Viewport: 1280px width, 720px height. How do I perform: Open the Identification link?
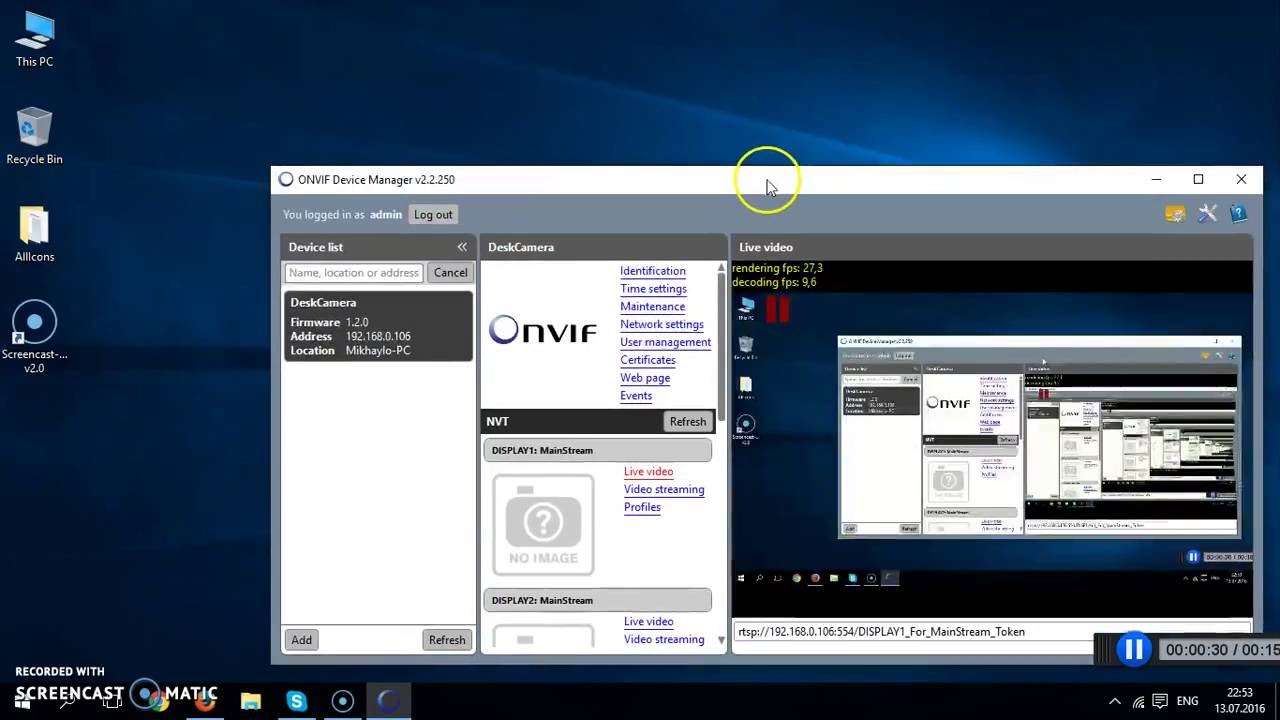(652, 271)
